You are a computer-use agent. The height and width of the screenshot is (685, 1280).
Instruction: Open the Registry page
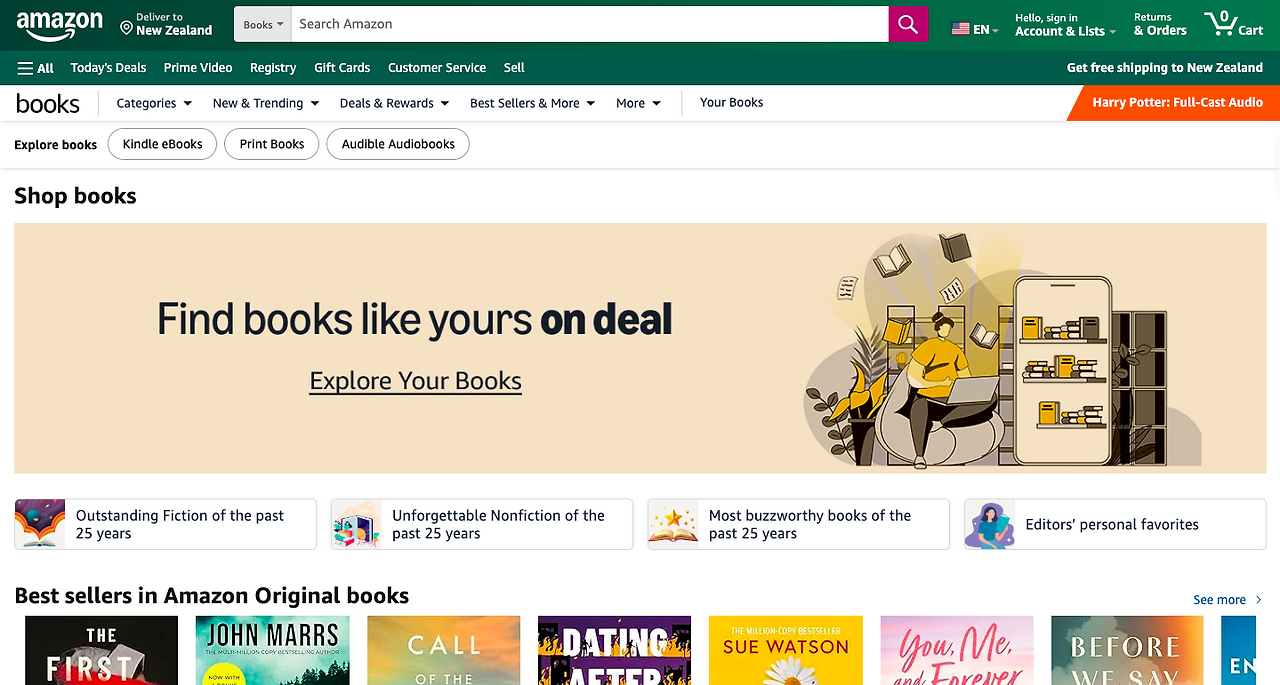click(273, 68)
